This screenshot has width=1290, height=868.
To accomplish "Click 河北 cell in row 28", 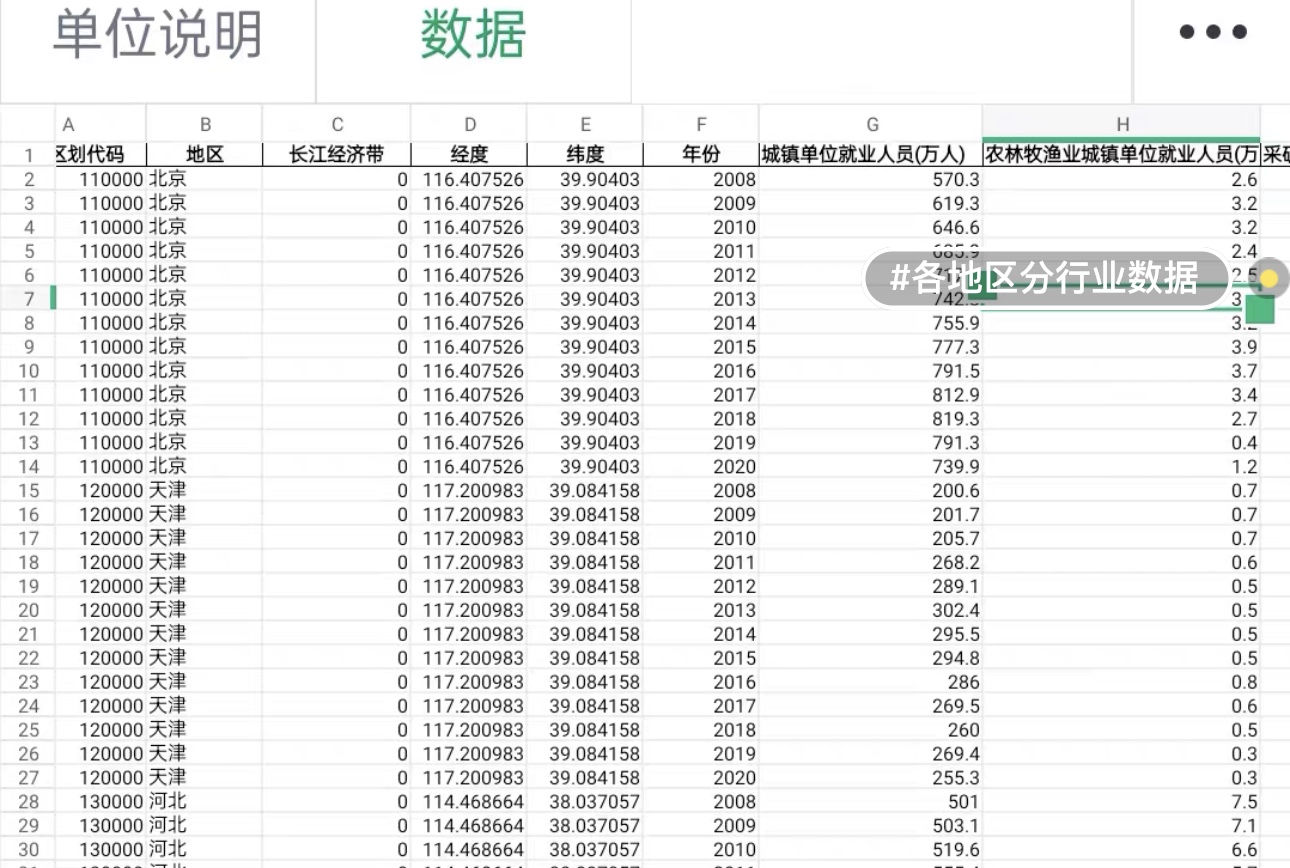I will [205, 802].
